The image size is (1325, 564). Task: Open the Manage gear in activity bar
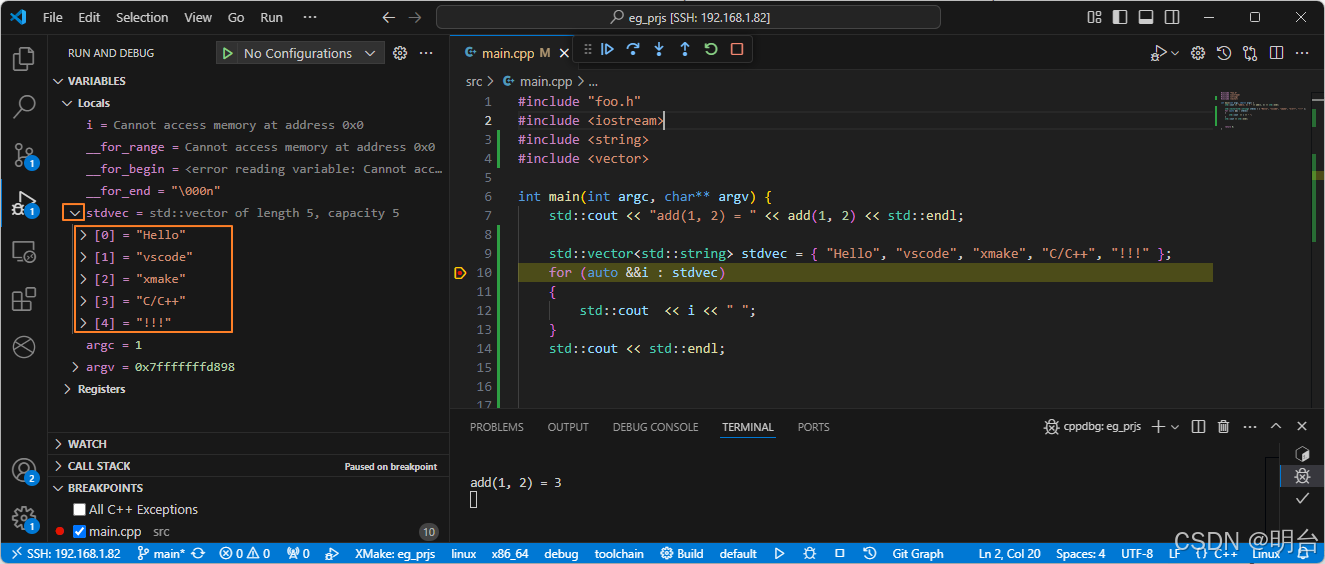(23, 518)
